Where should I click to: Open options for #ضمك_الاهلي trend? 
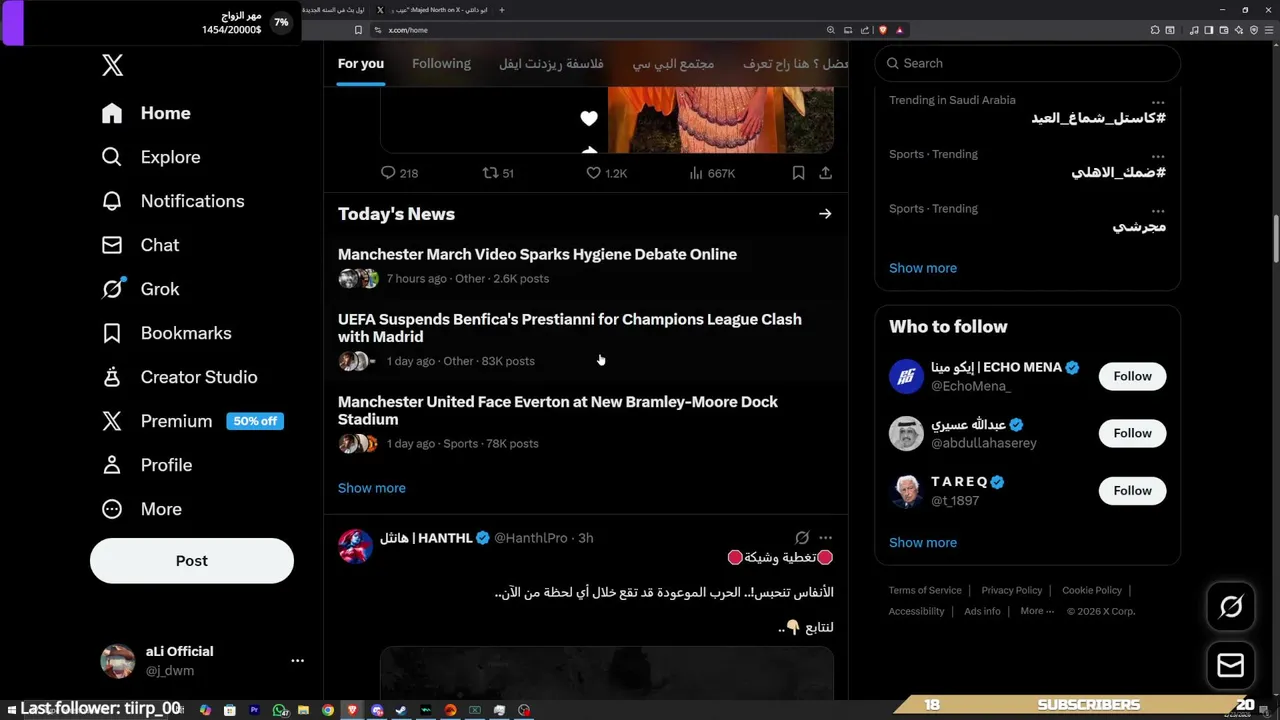pos(1157,156)
